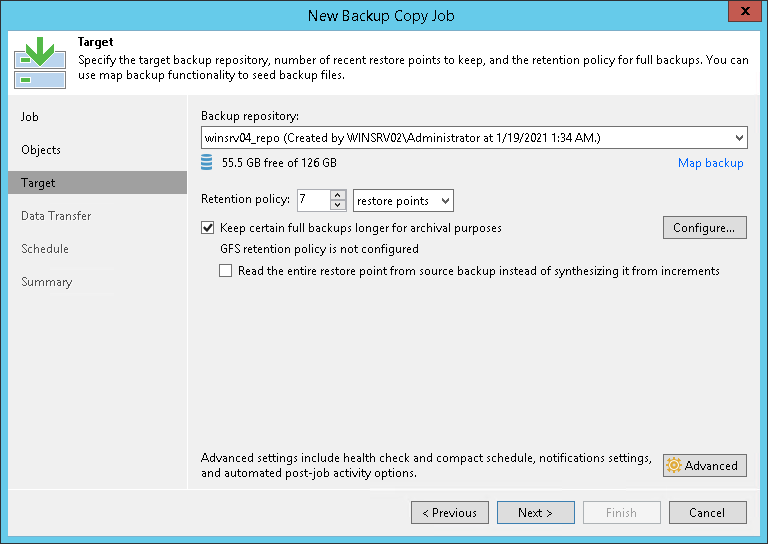The width and height of the screenshot is (768, 544).
Task: Decrease retention policy value with down arrow
Action: click(338, 206)
